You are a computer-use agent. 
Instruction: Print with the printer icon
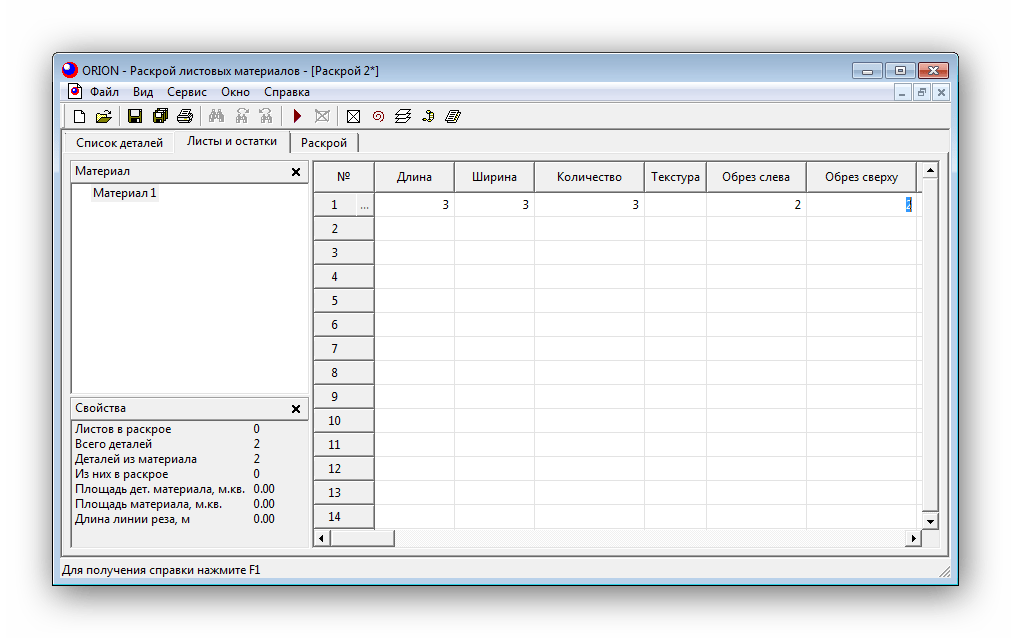184,116
